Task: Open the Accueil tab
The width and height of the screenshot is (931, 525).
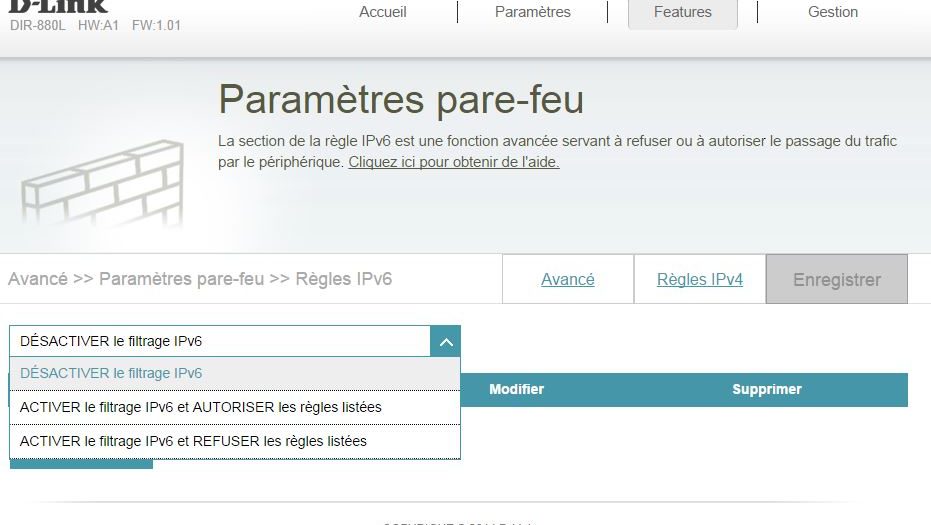Action: (x=383, y=13)
